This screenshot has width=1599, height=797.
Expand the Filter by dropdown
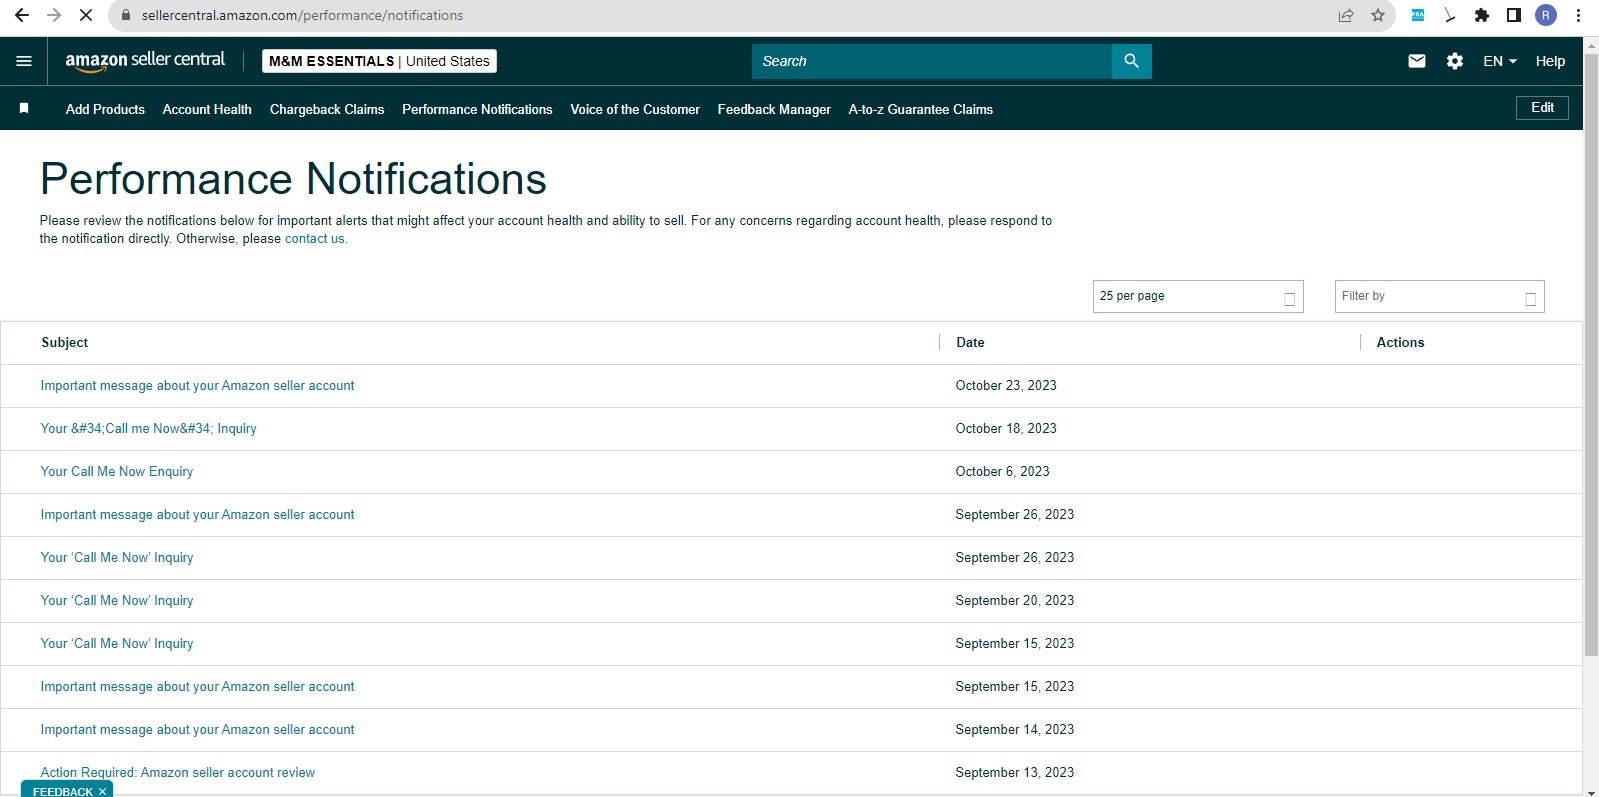pos(1440,296)
